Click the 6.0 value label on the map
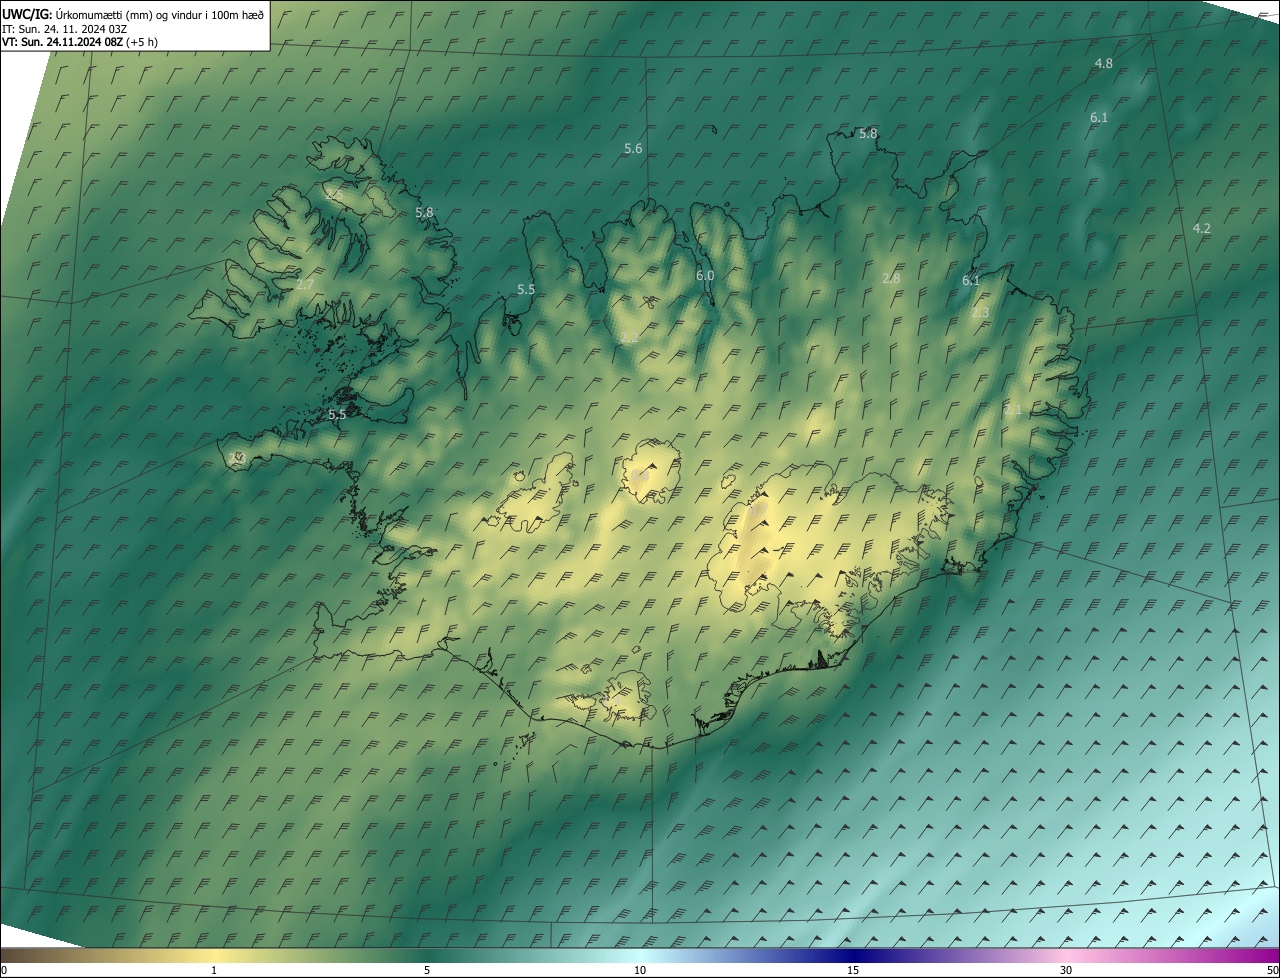 pyautogui.click(x=704, y=275)
